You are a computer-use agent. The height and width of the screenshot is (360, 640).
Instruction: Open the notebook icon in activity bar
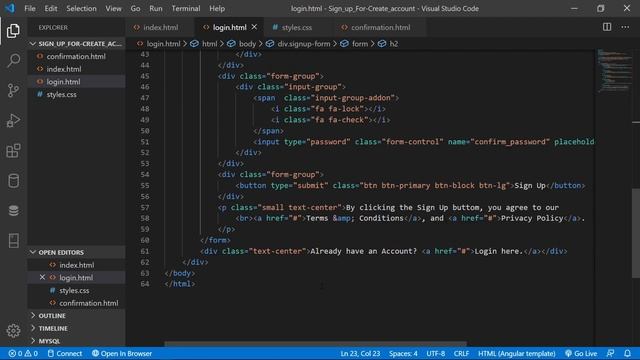click(13, 241)
